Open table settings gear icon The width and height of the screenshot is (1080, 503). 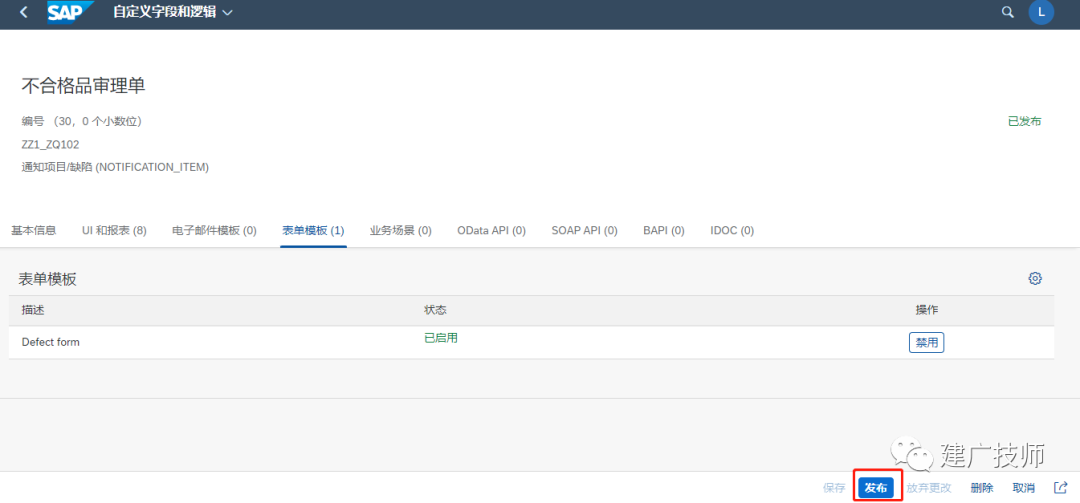[x=1035, y=278]
